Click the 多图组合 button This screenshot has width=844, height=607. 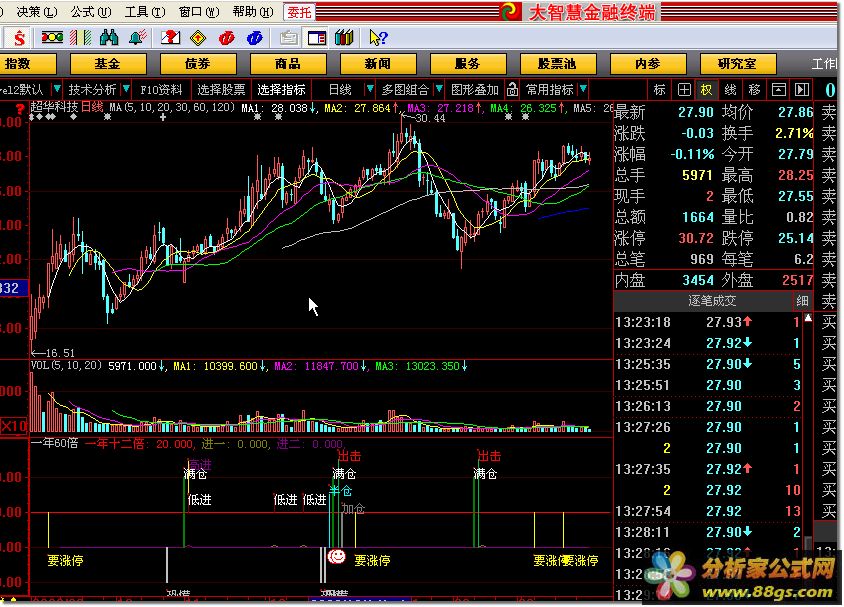(x=405, y=89)
